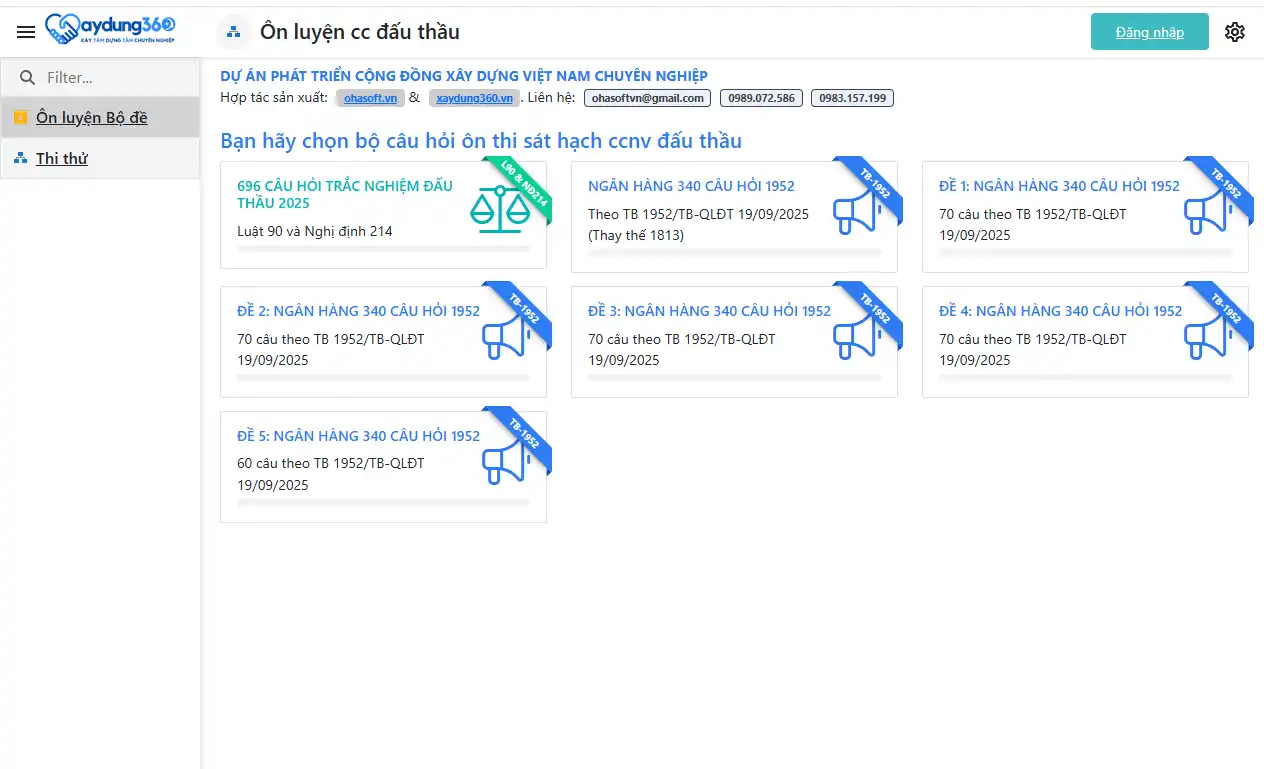The width and height of the screenshot is (1264, 769).
Task: Click megaphone icon on Đề 1 card
Action: pyautogui.click(x=1208, y=211)
